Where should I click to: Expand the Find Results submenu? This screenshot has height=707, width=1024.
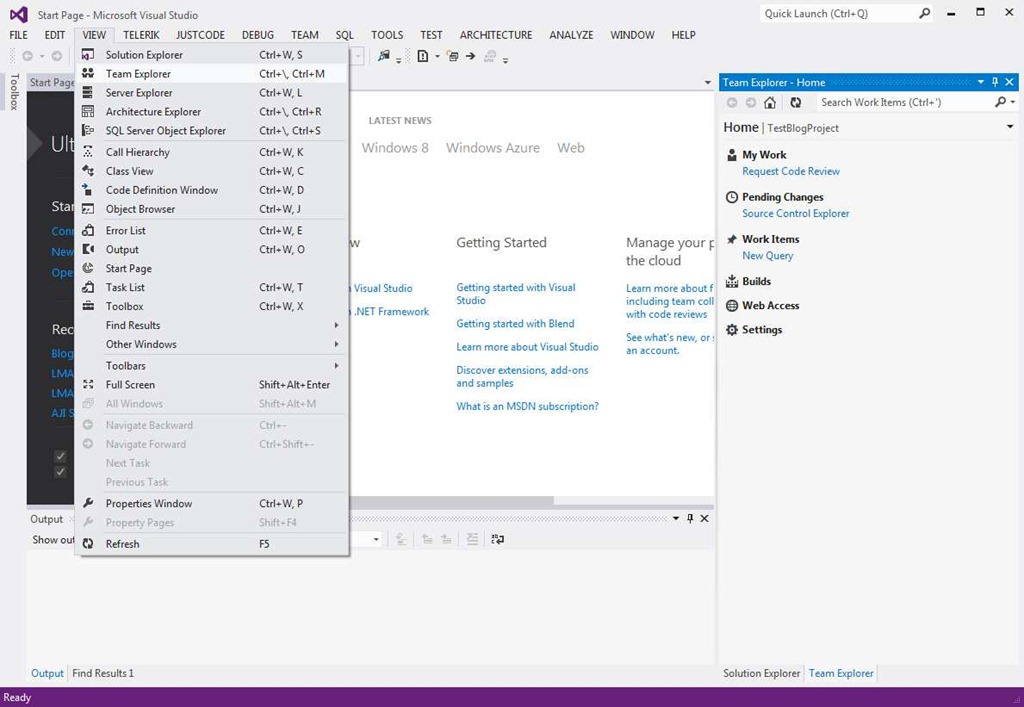212,325
